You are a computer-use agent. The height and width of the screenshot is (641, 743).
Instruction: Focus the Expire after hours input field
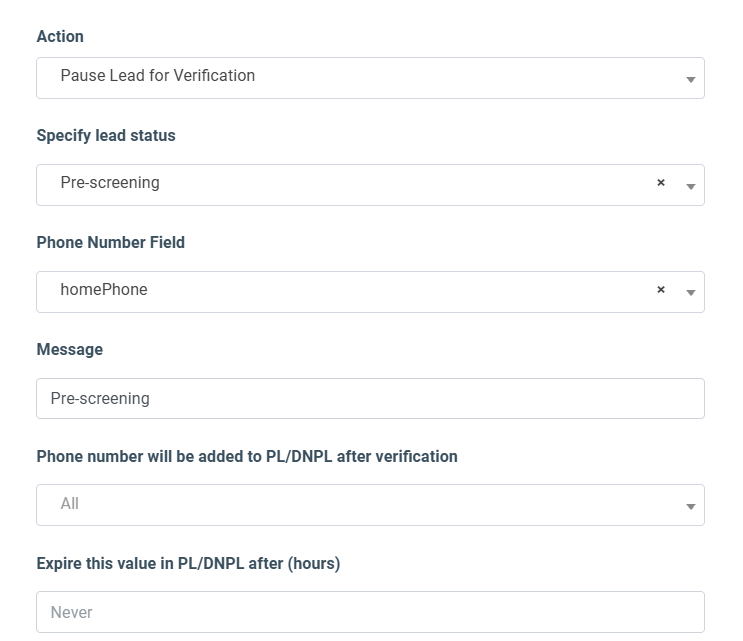point(370,612)
